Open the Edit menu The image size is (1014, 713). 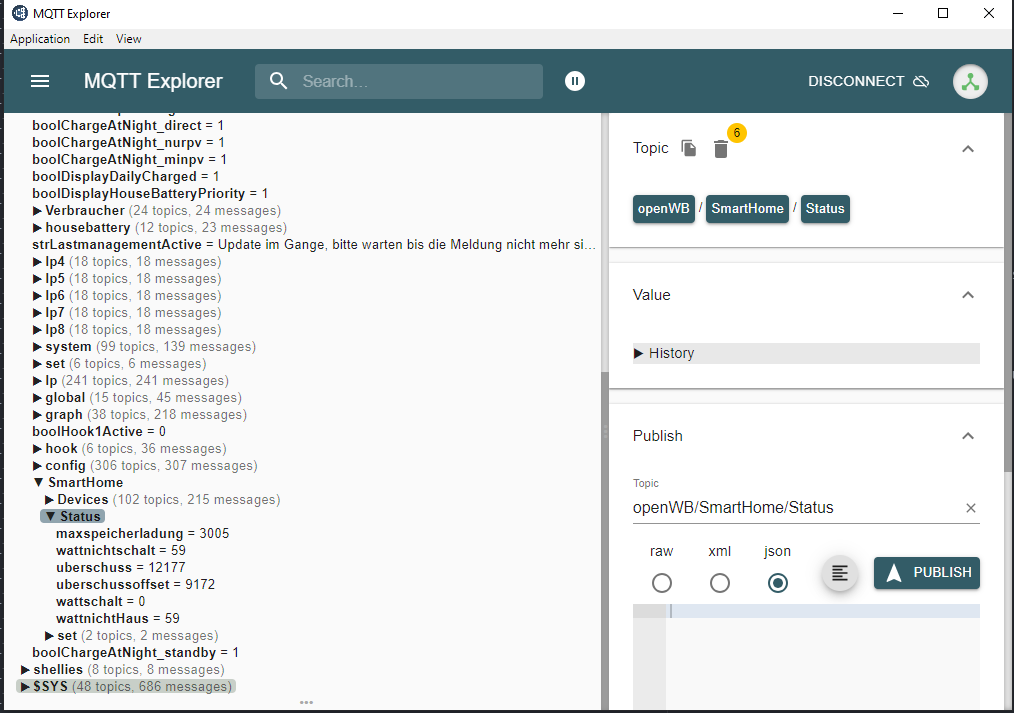[x=93, y=39]
